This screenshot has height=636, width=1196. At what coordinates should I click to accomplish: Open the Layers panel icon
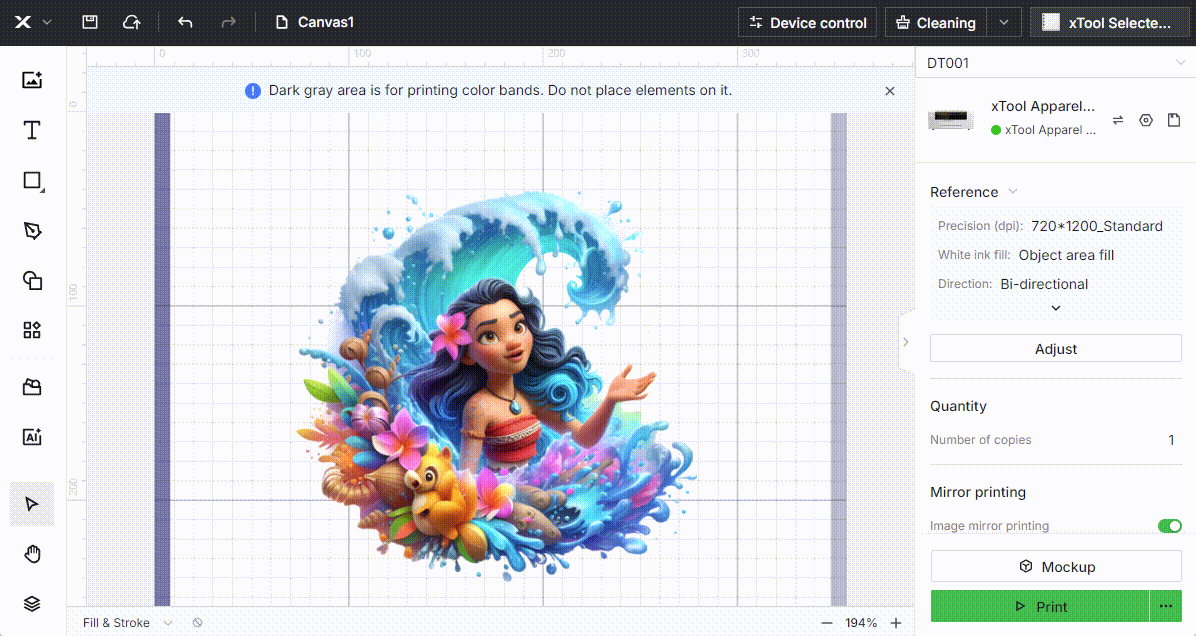point(32,603)
